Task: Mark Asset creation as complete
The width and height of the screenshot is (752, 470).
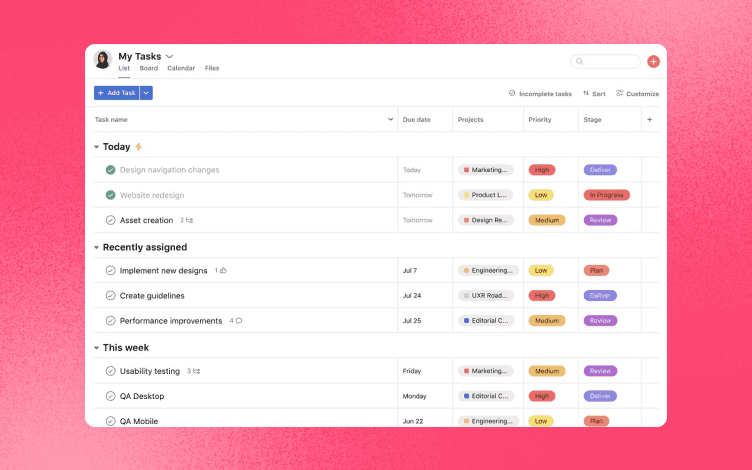Action: pos(110,220)
